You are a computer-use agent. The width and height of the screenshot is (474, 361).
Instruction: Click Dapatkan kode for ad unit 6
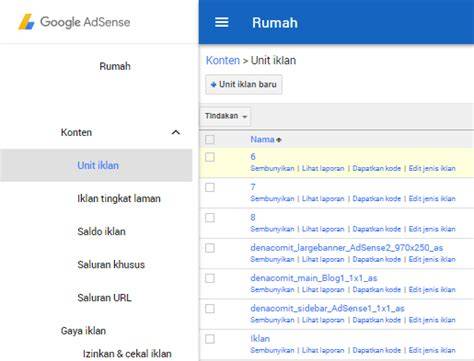[377, 168]
